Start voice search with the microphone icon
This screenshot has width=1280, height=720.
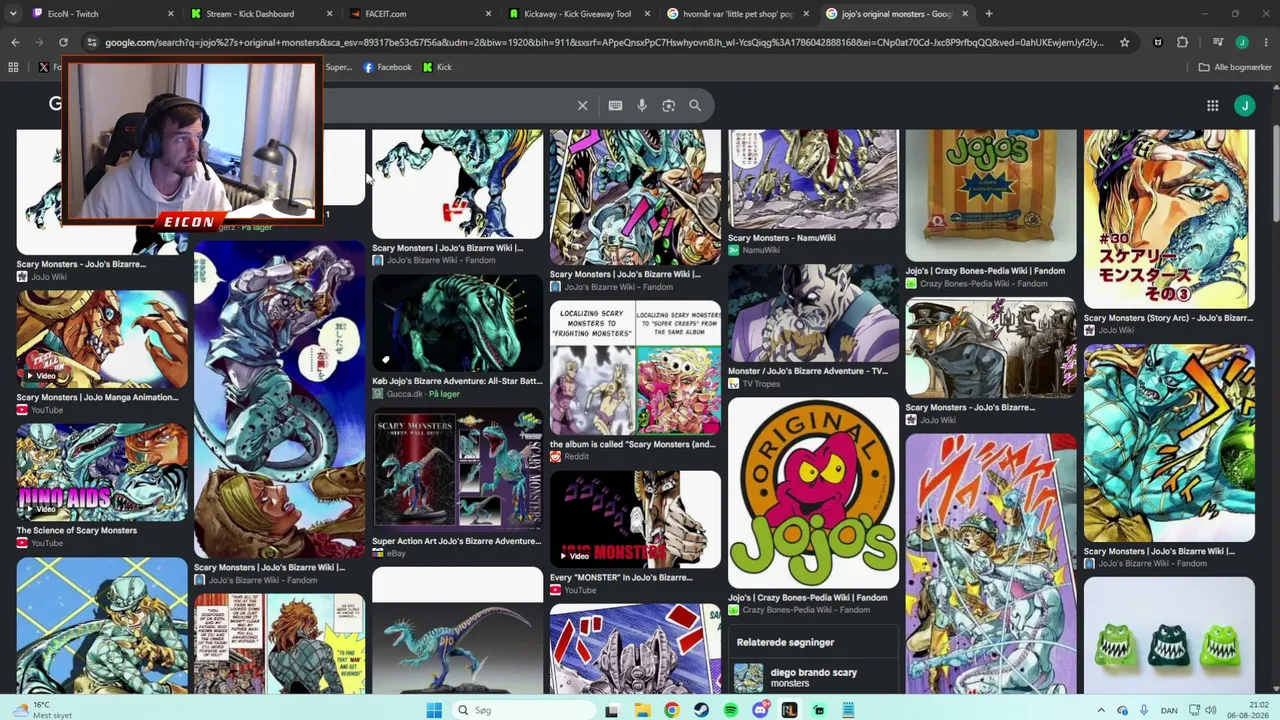click(642, 105)
